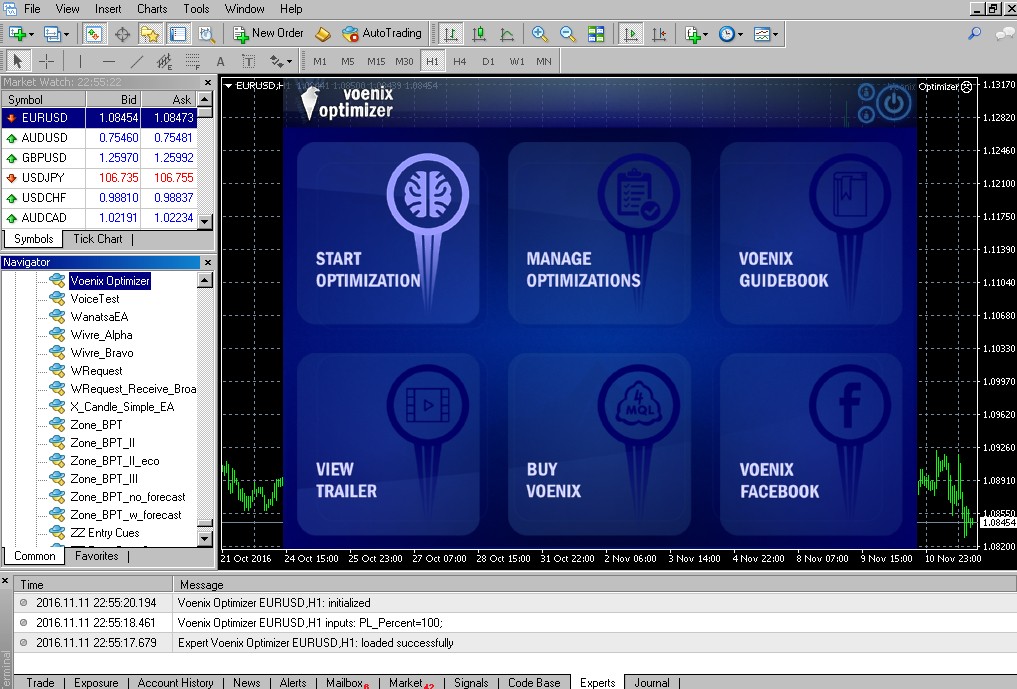
Task: Expand the chart templates dropdown
Action: 775,34
